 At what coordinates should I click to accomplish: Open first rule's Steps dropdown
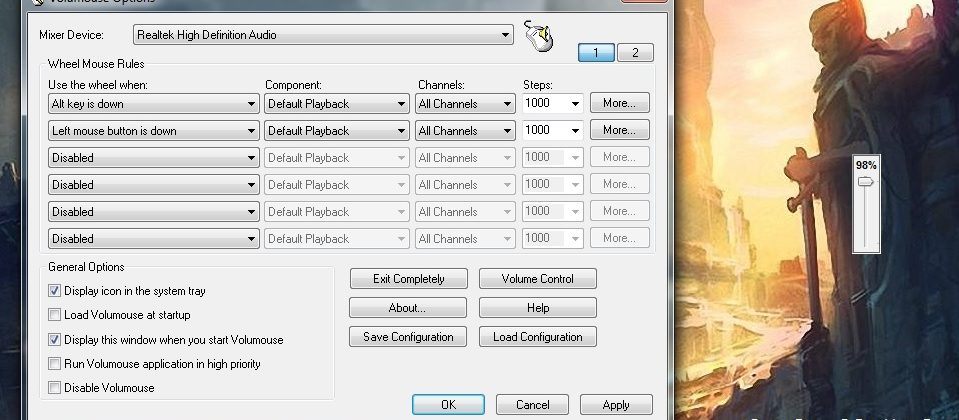point(575,104)
